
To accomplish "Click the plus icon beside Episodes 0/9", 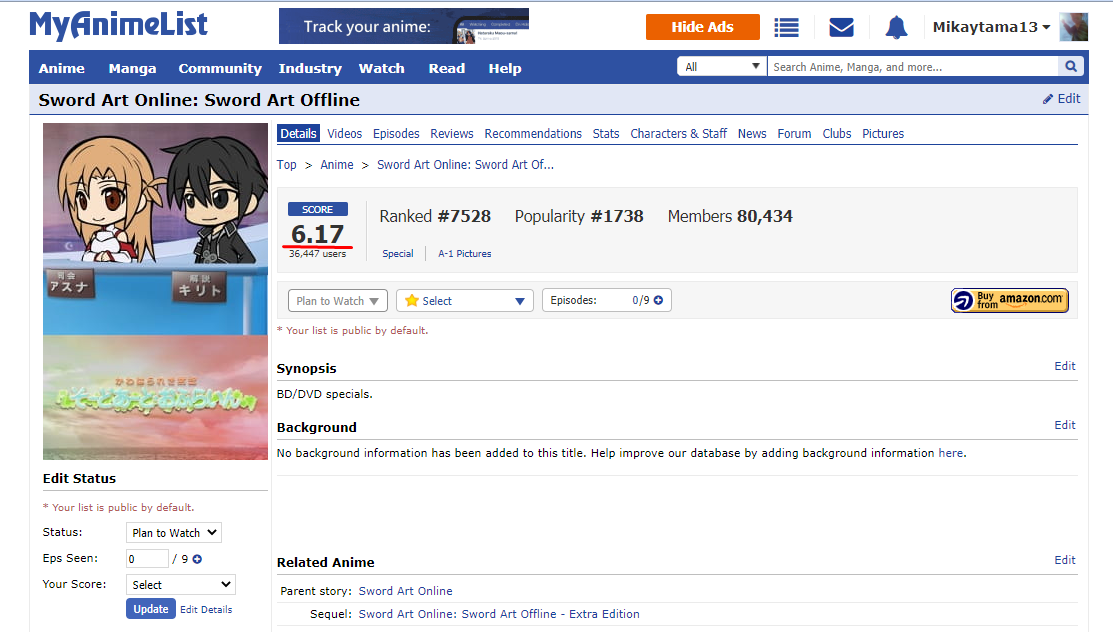I will coord(658,300).
